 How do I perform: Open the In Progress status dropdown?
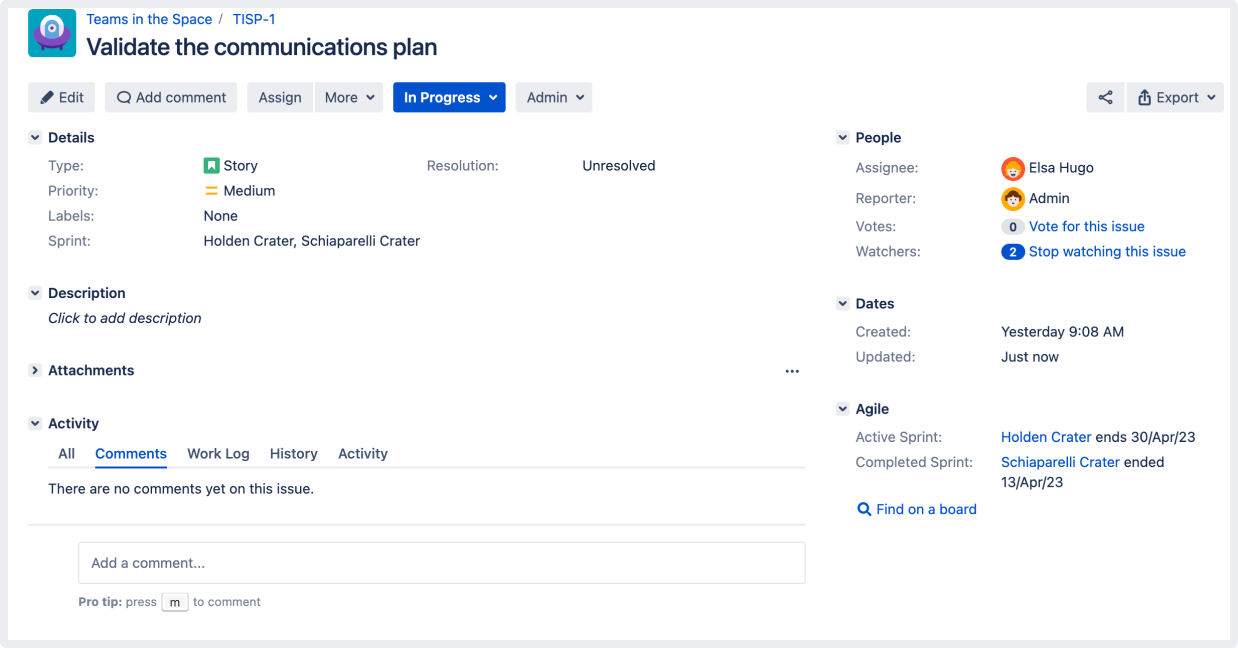click(x=449, y=97)
